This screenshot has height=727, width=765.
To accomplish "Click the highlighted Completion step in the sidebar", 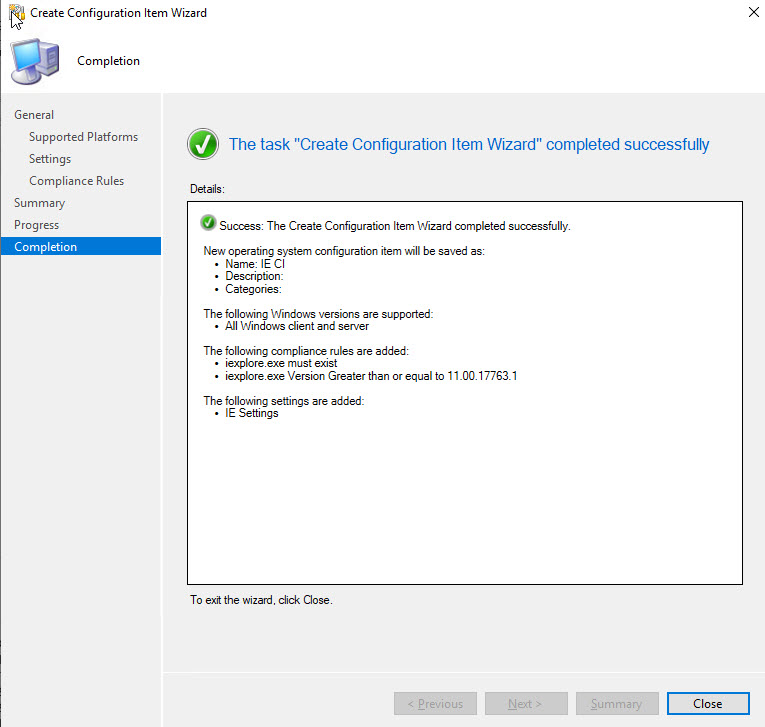I will coord(80,247).
